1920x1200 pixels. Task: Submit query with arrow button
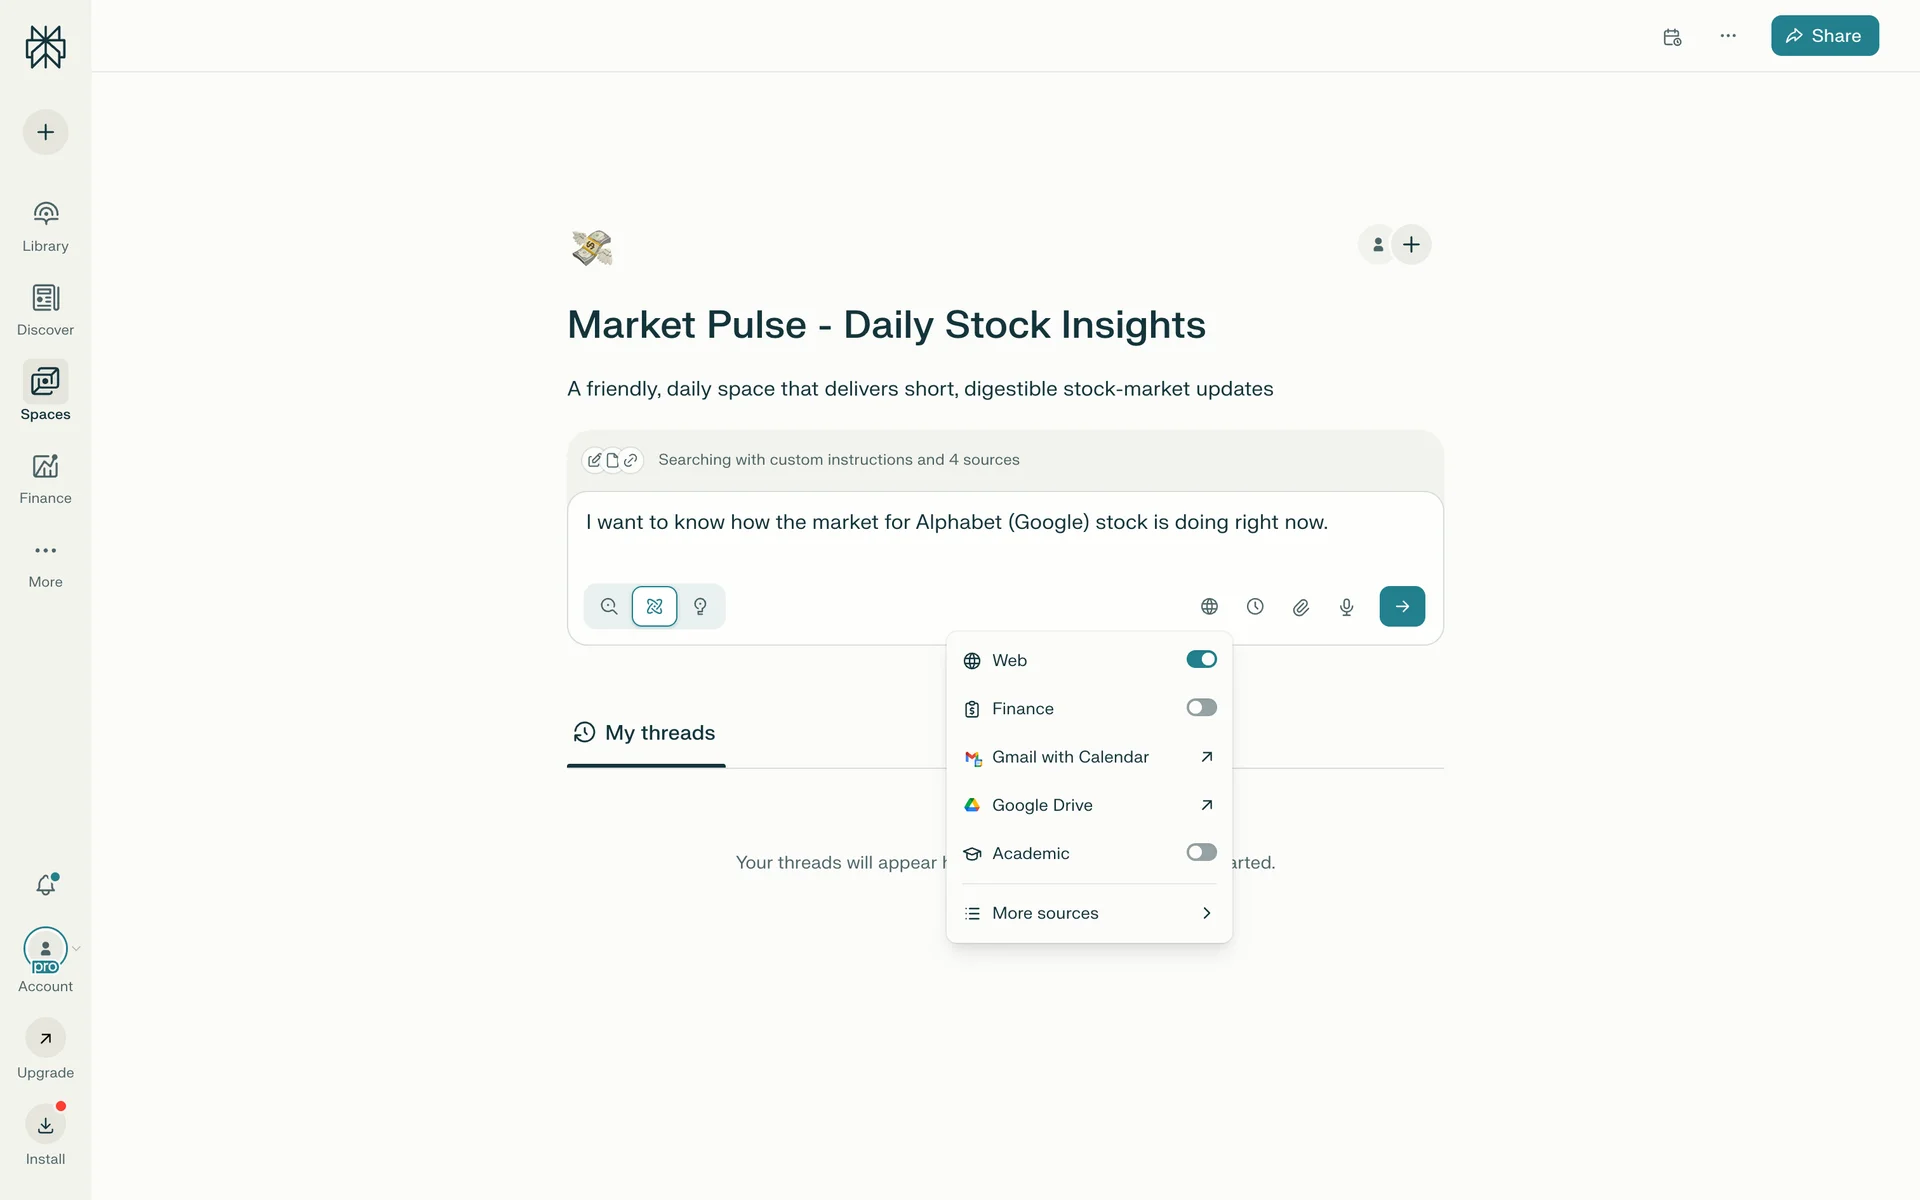click(1402, 607)
